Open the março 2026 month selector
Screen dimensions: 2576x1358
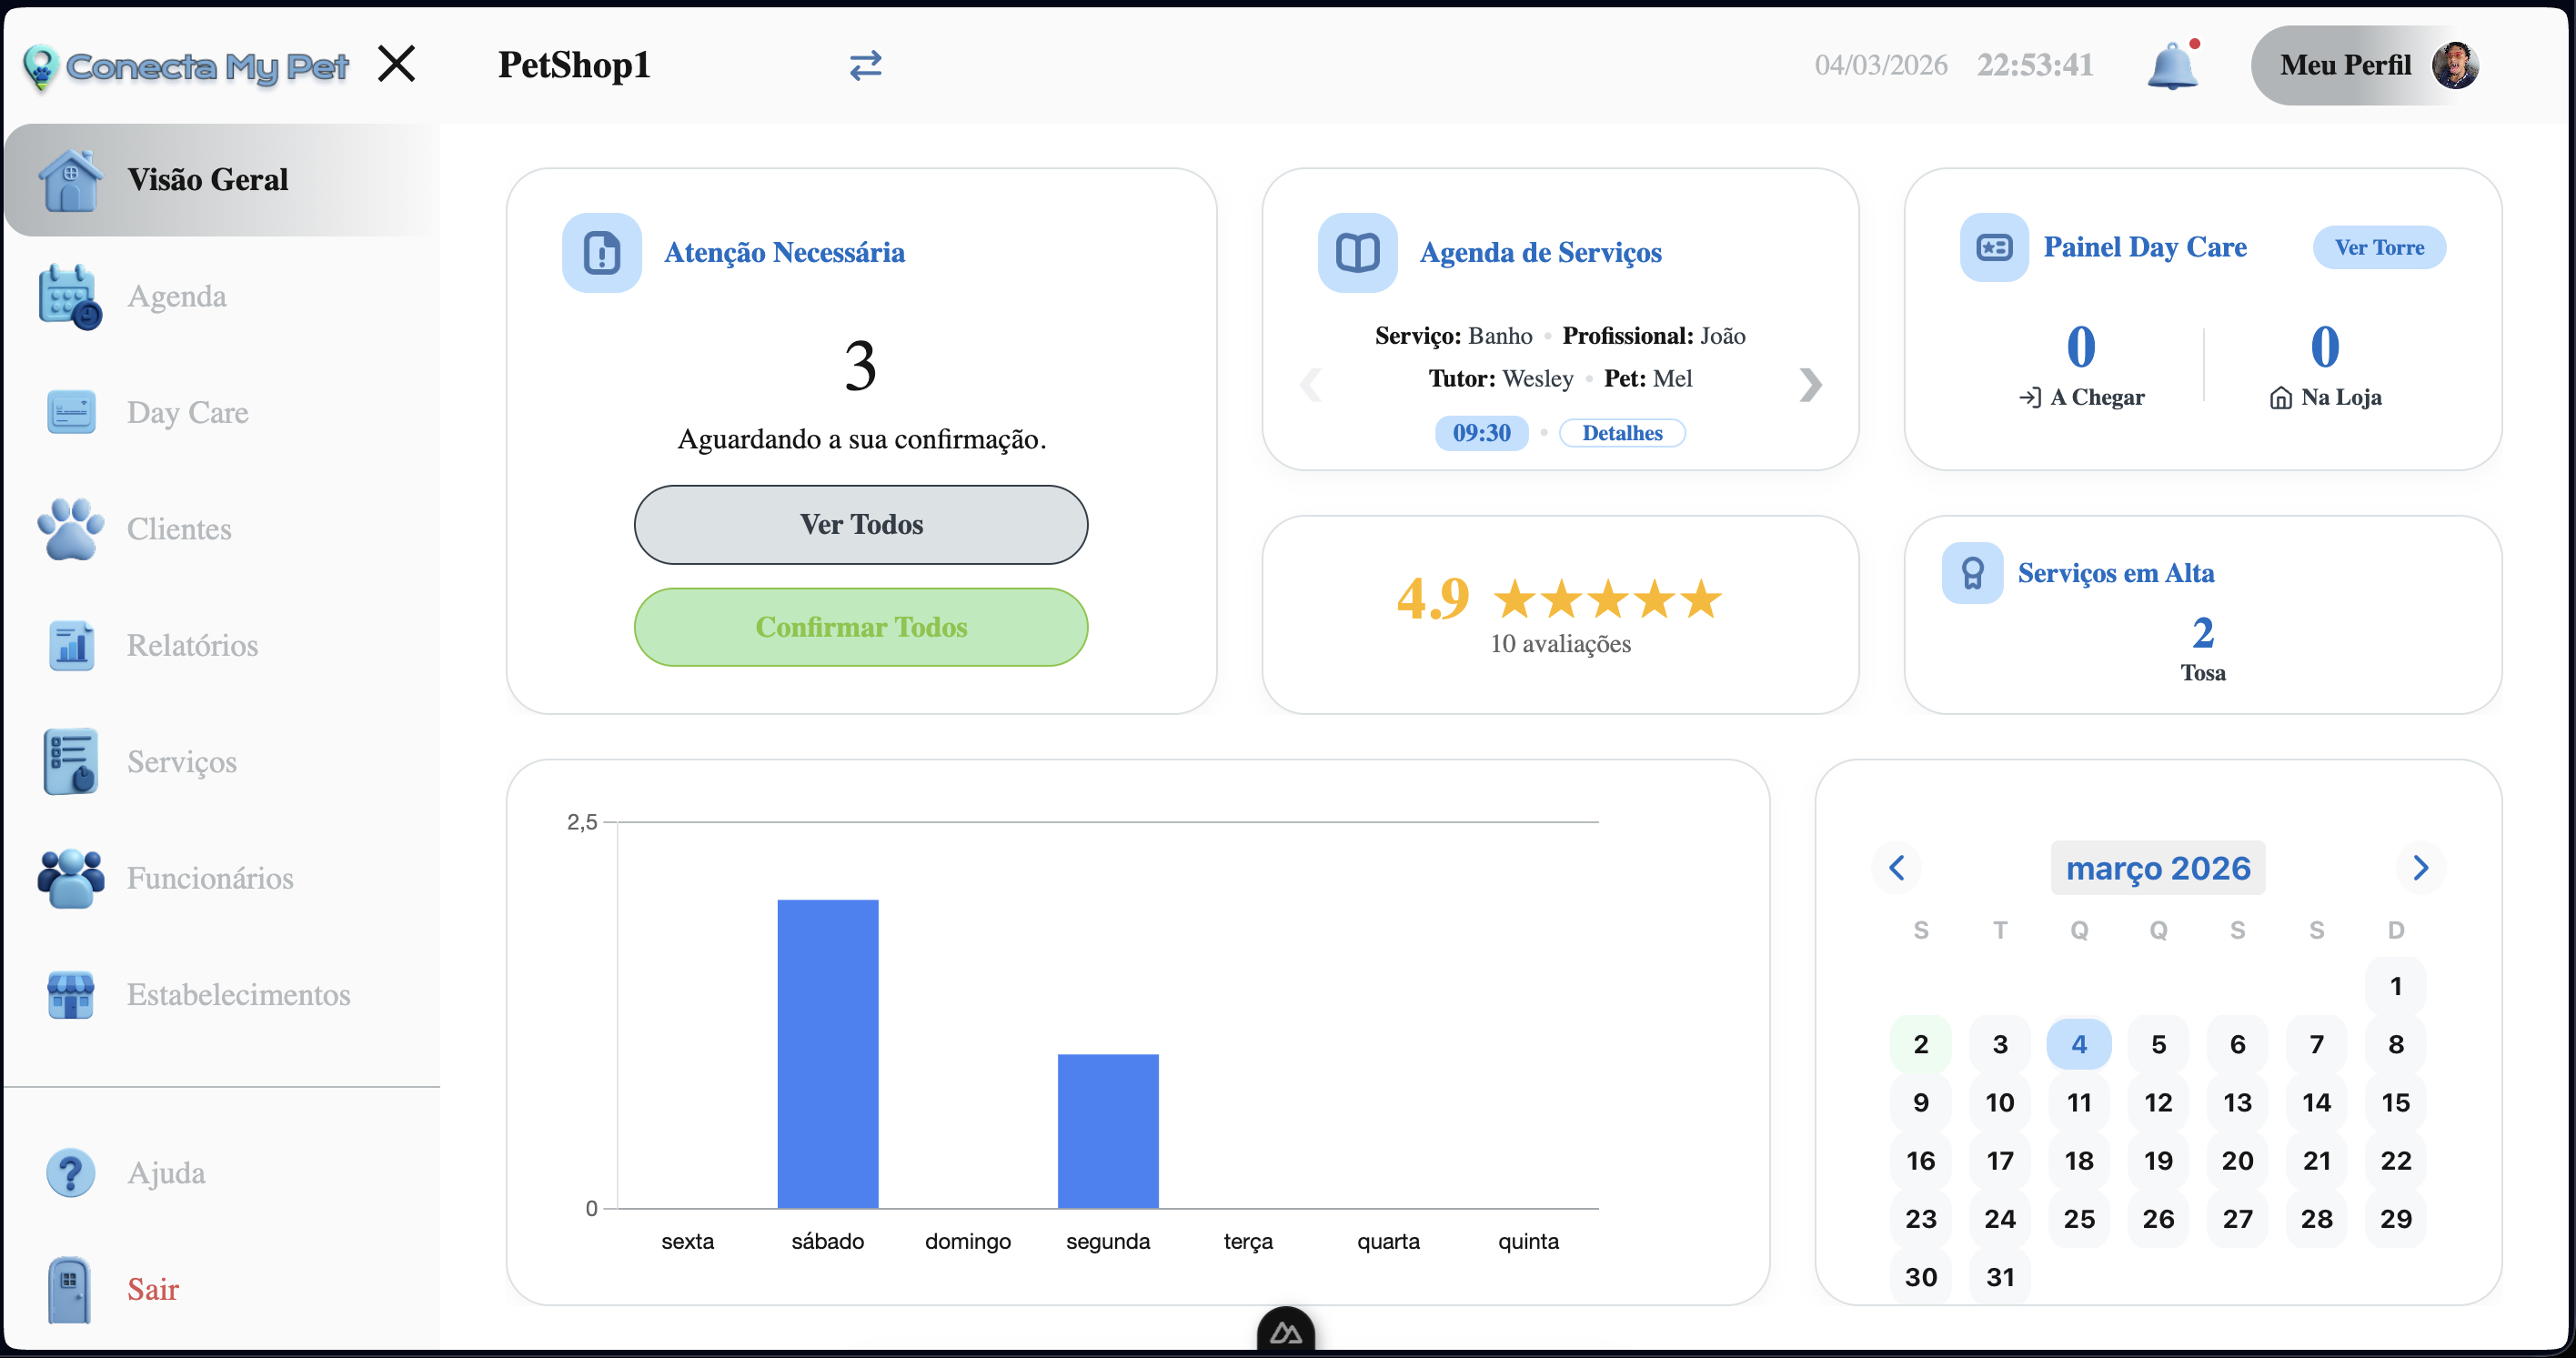pyautogui.click(x=2158, y=868)
